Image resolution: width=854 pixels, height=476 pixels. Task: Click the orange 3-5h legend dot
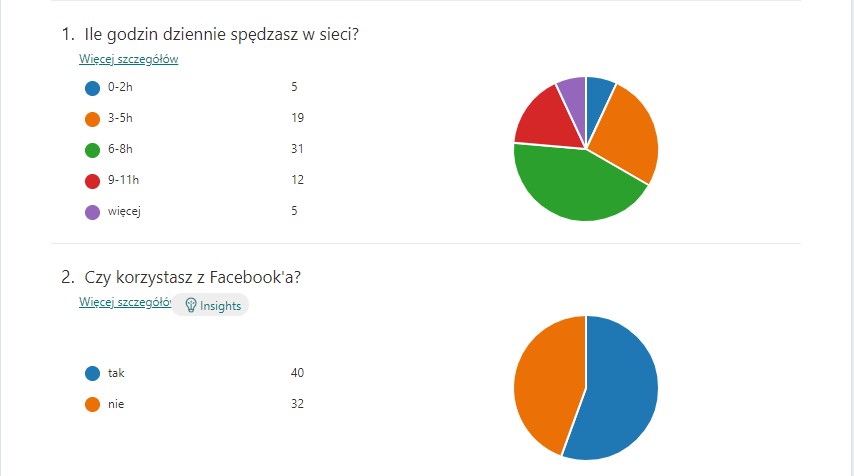(93, 119)
